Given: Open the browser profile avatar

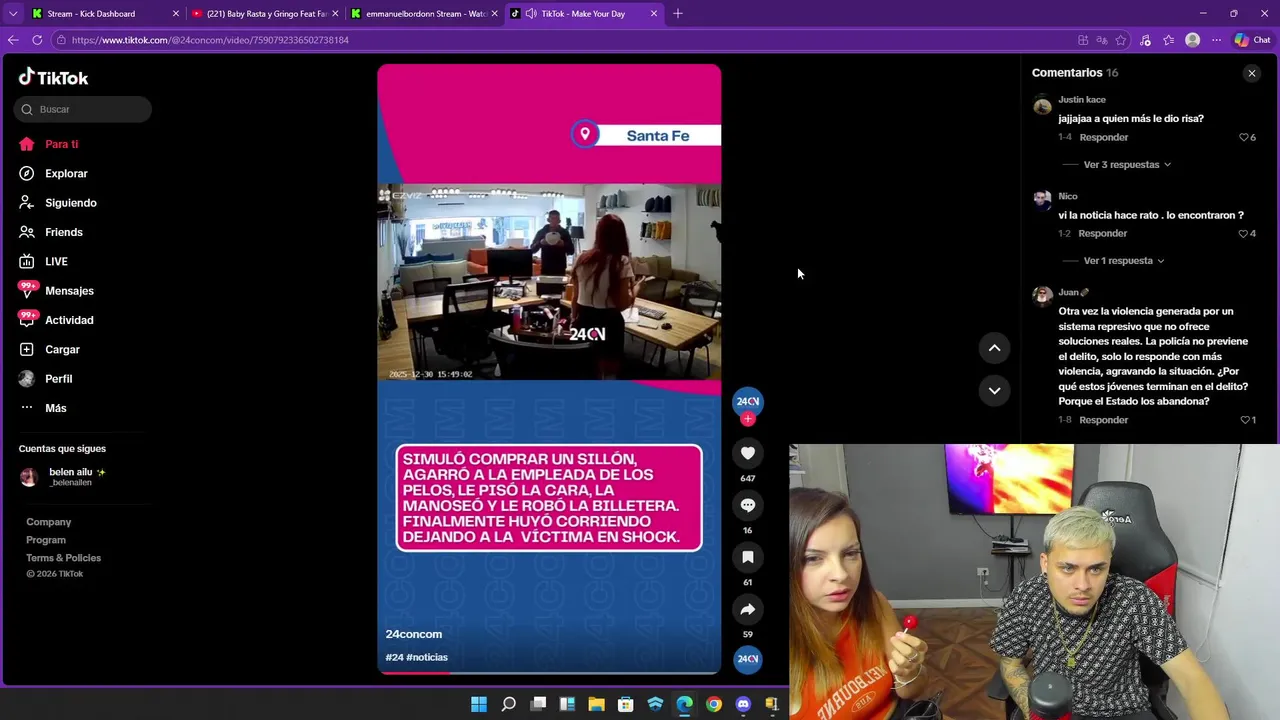Looking at the screenshot, I should click(1192, 40).
